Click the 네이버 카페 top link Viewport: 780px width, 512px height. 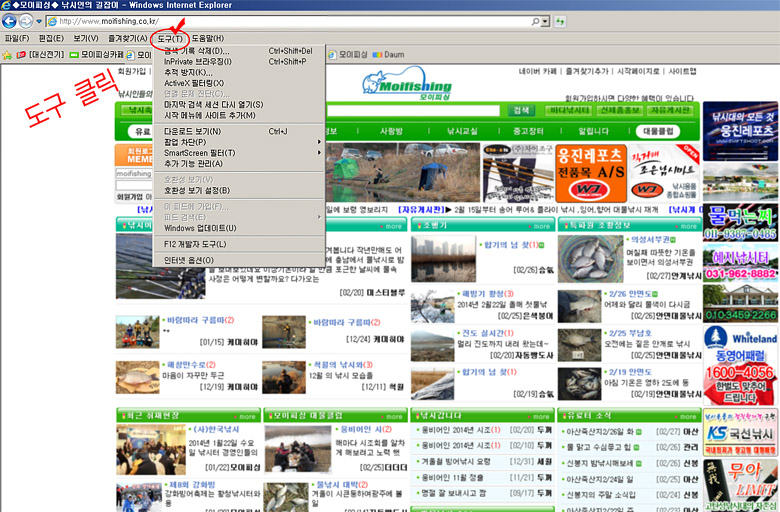coord(537,72)
